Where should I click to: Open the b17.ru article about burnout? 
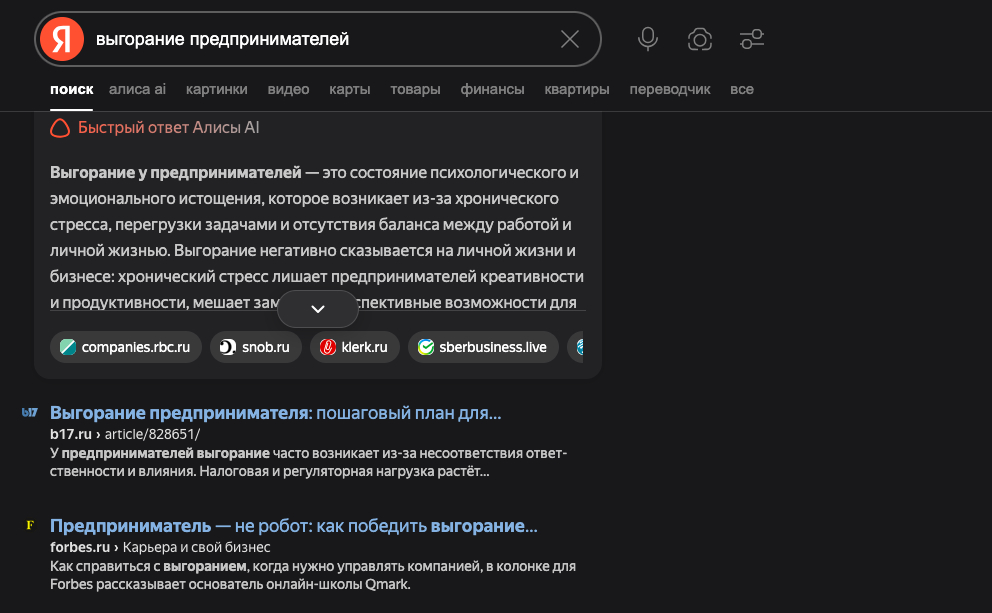point(275,413)
